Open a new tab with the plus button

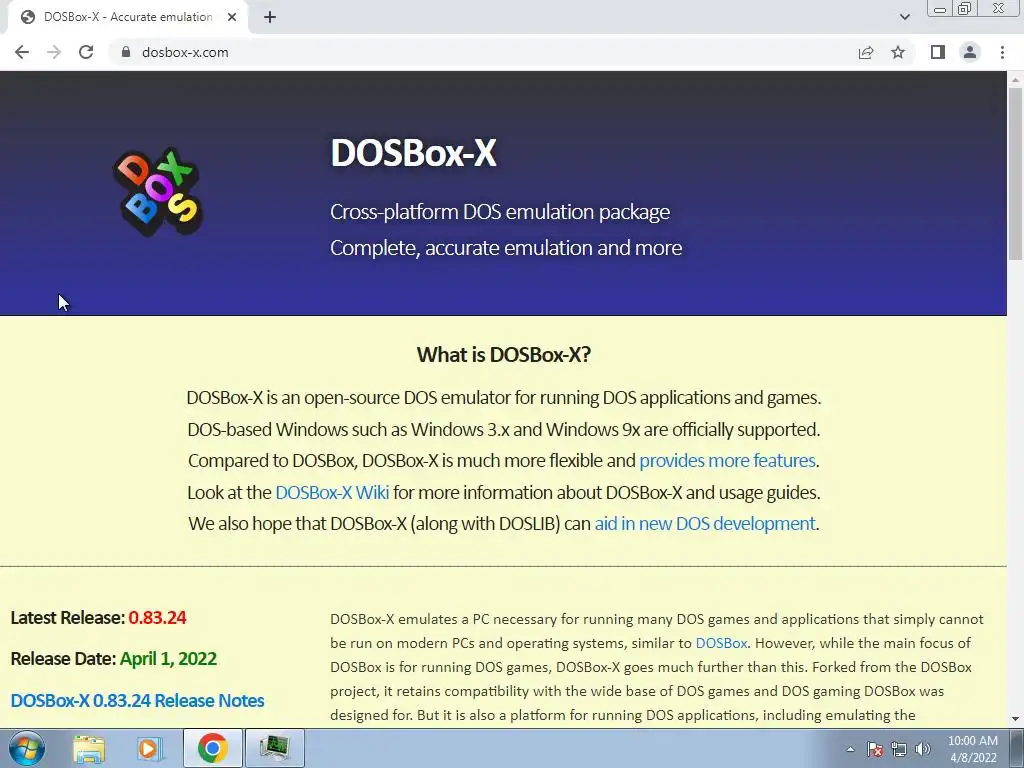point(270,17)
